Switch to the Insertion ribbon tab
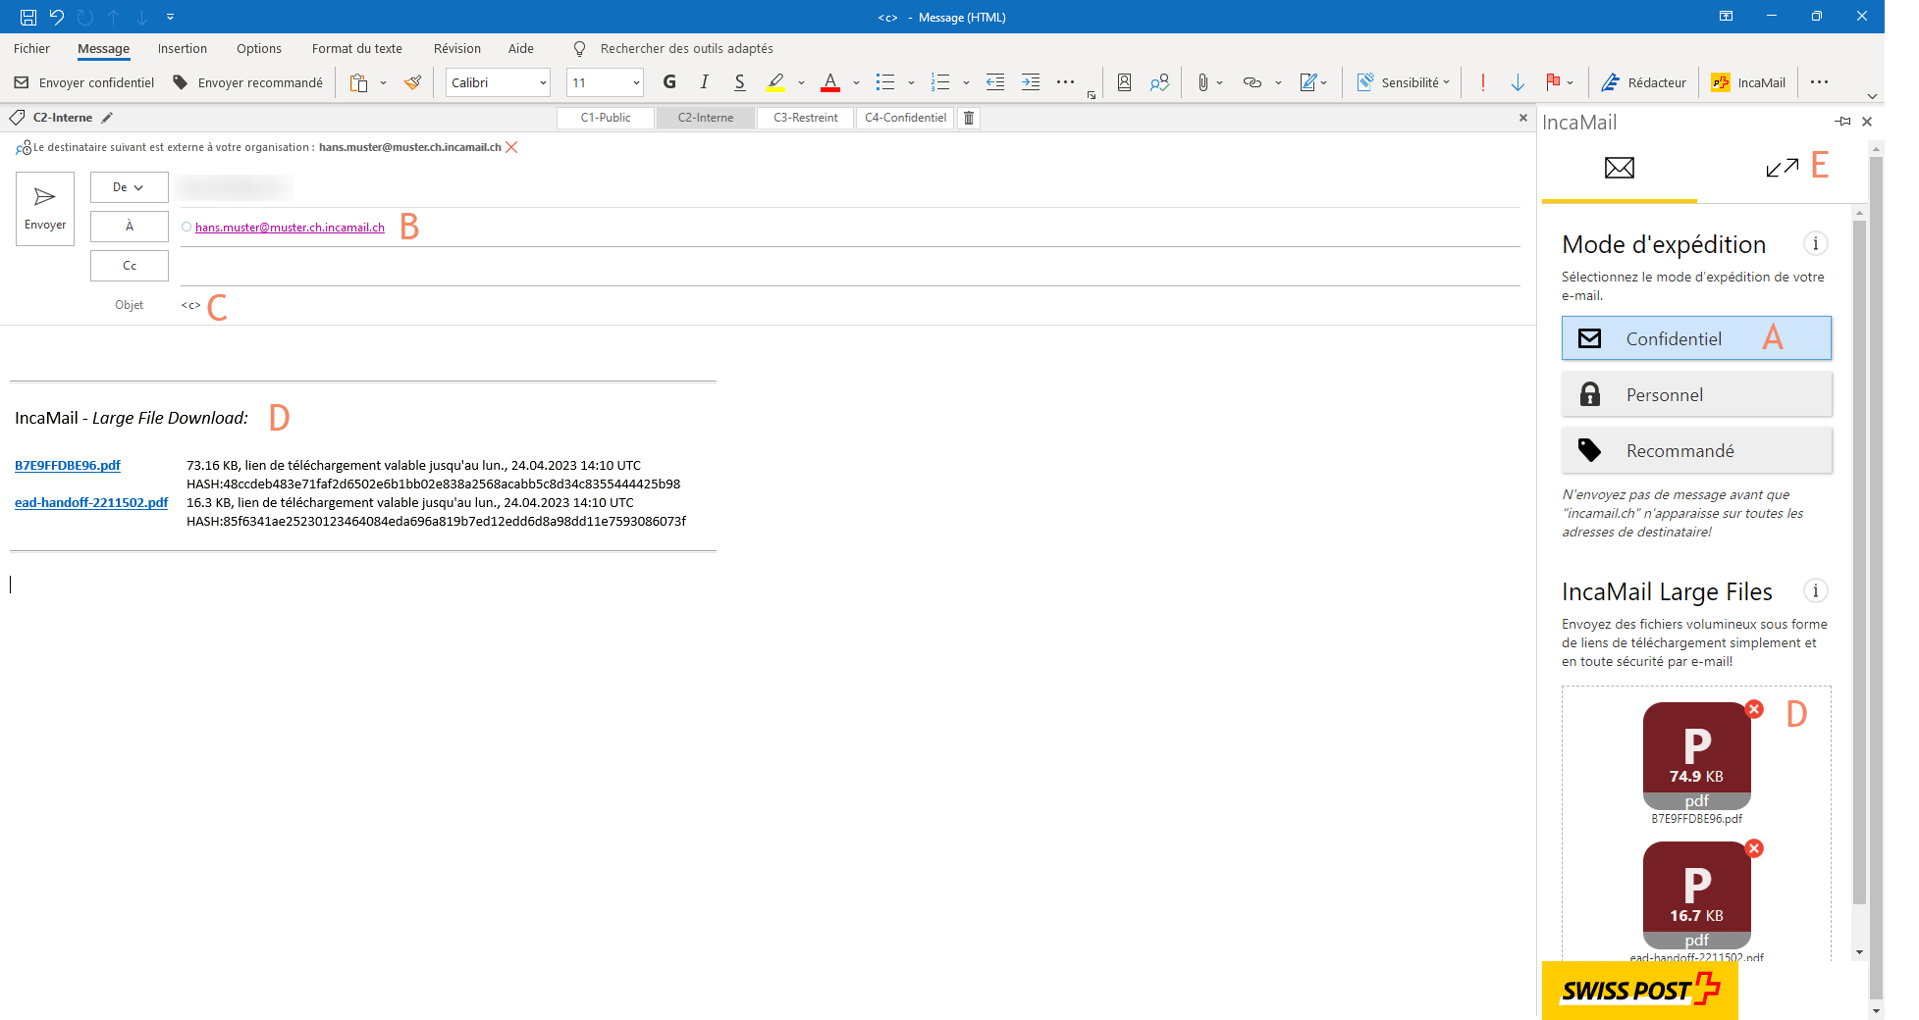 pyautogui.click(x=182, y=48)
